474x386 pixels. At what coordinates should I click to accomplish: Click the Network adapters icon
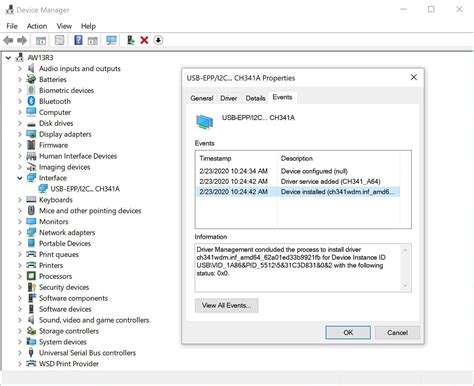[31, 232]
